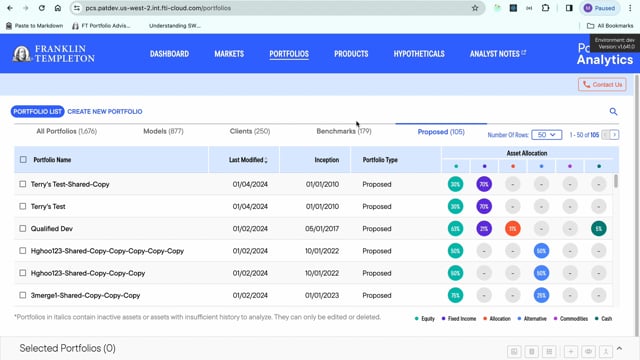
Task: Select the Proposed (105) tab
Action: 441,132
